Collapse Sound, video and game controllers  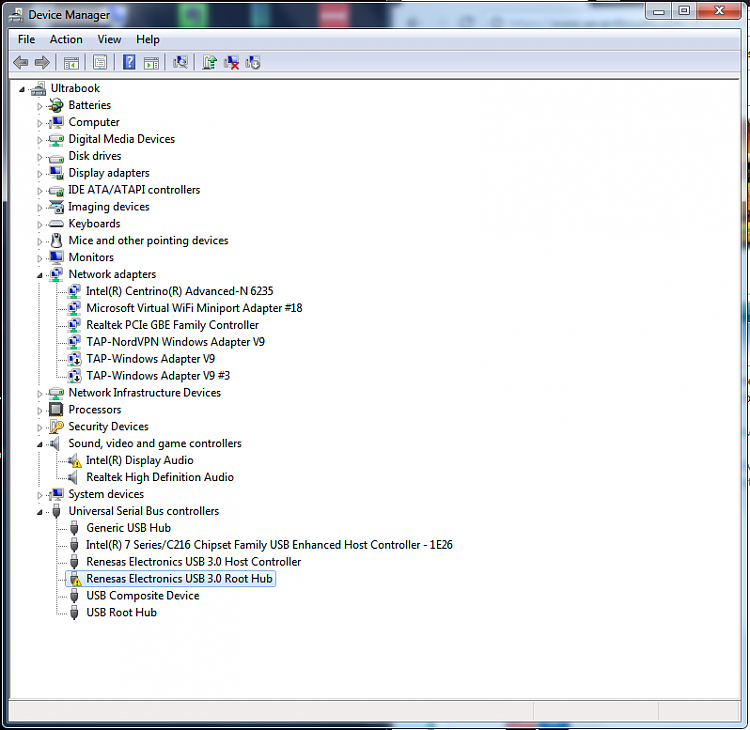(40, 444)
